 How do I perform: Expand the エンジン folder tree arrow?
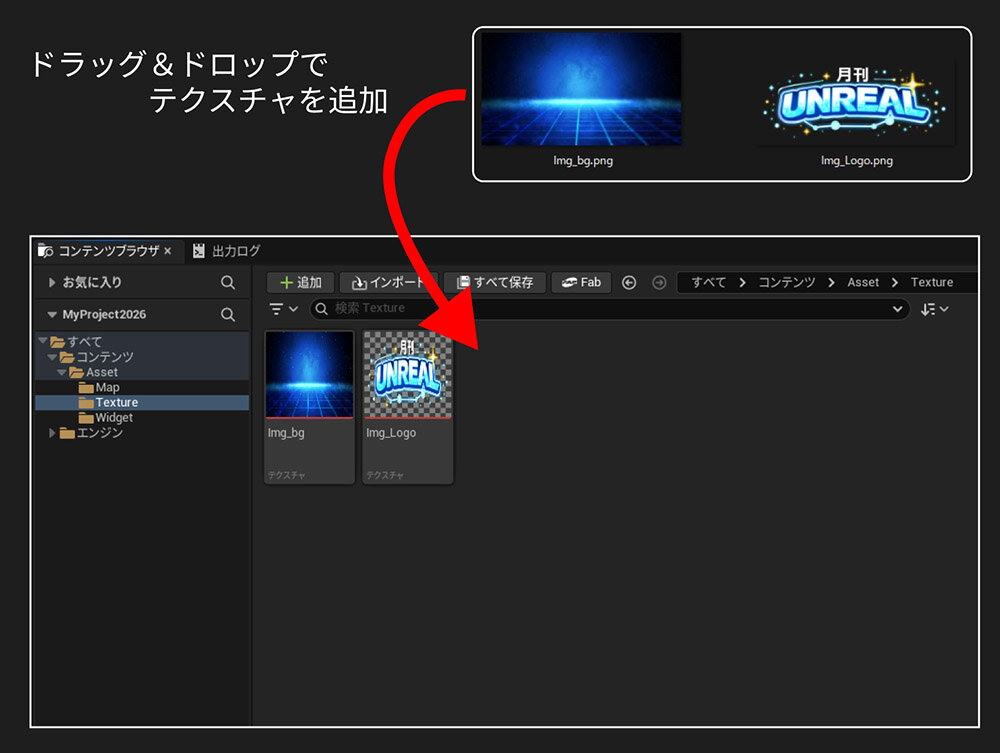tap(53, 433)
